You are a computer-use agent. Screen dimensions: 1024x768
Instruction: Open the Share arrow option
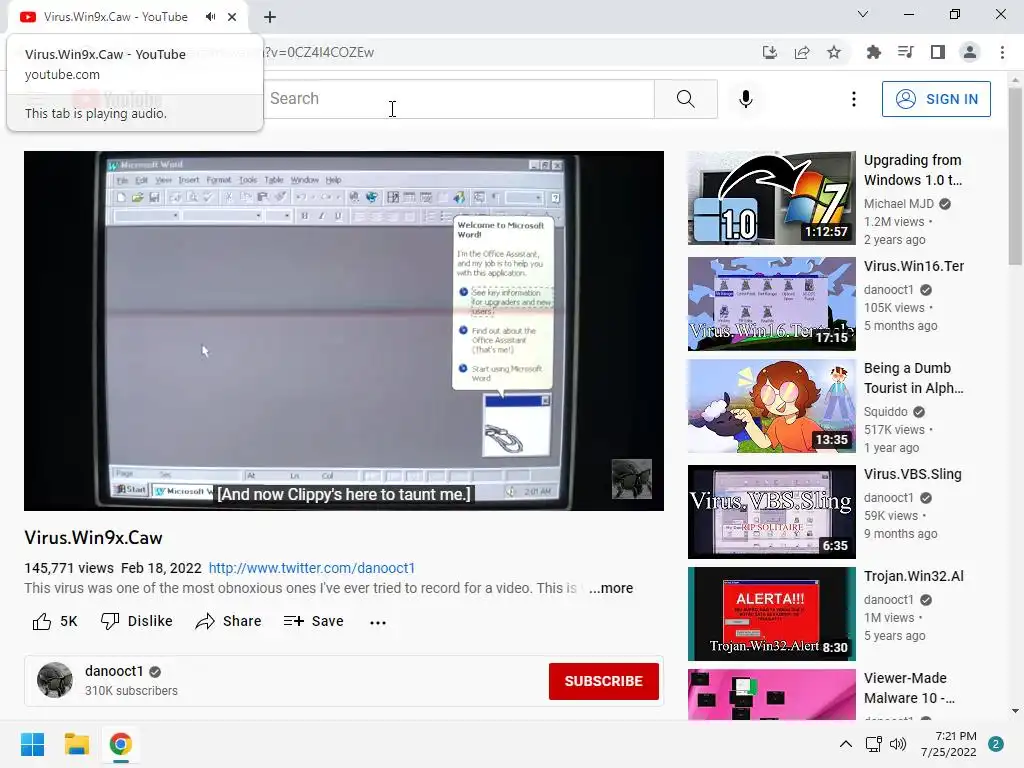click(x=205, y=621)
